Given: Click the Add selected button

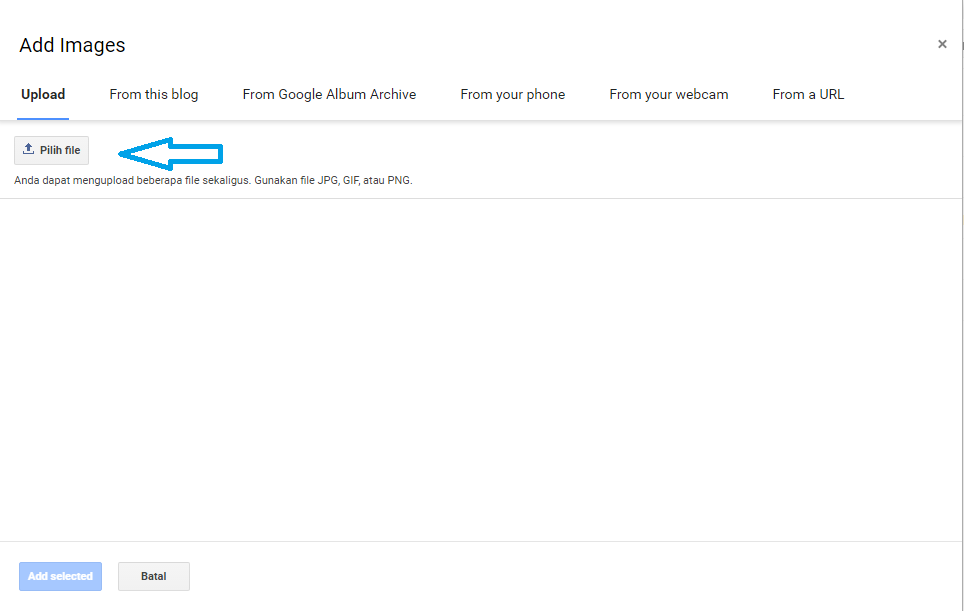Looking at the screenshot, I should pyautogui.click(x=60, y=576).
